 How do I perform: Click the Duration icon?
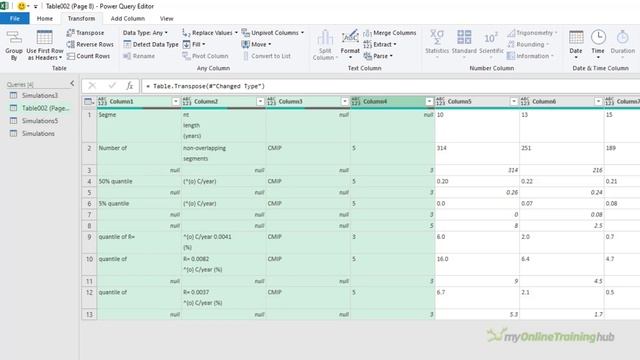coord(622,37)
